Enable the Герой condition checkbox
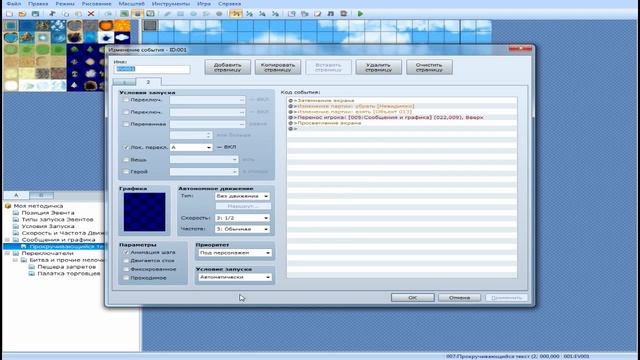The image size is (640, 360). click(x=126, y=171)
